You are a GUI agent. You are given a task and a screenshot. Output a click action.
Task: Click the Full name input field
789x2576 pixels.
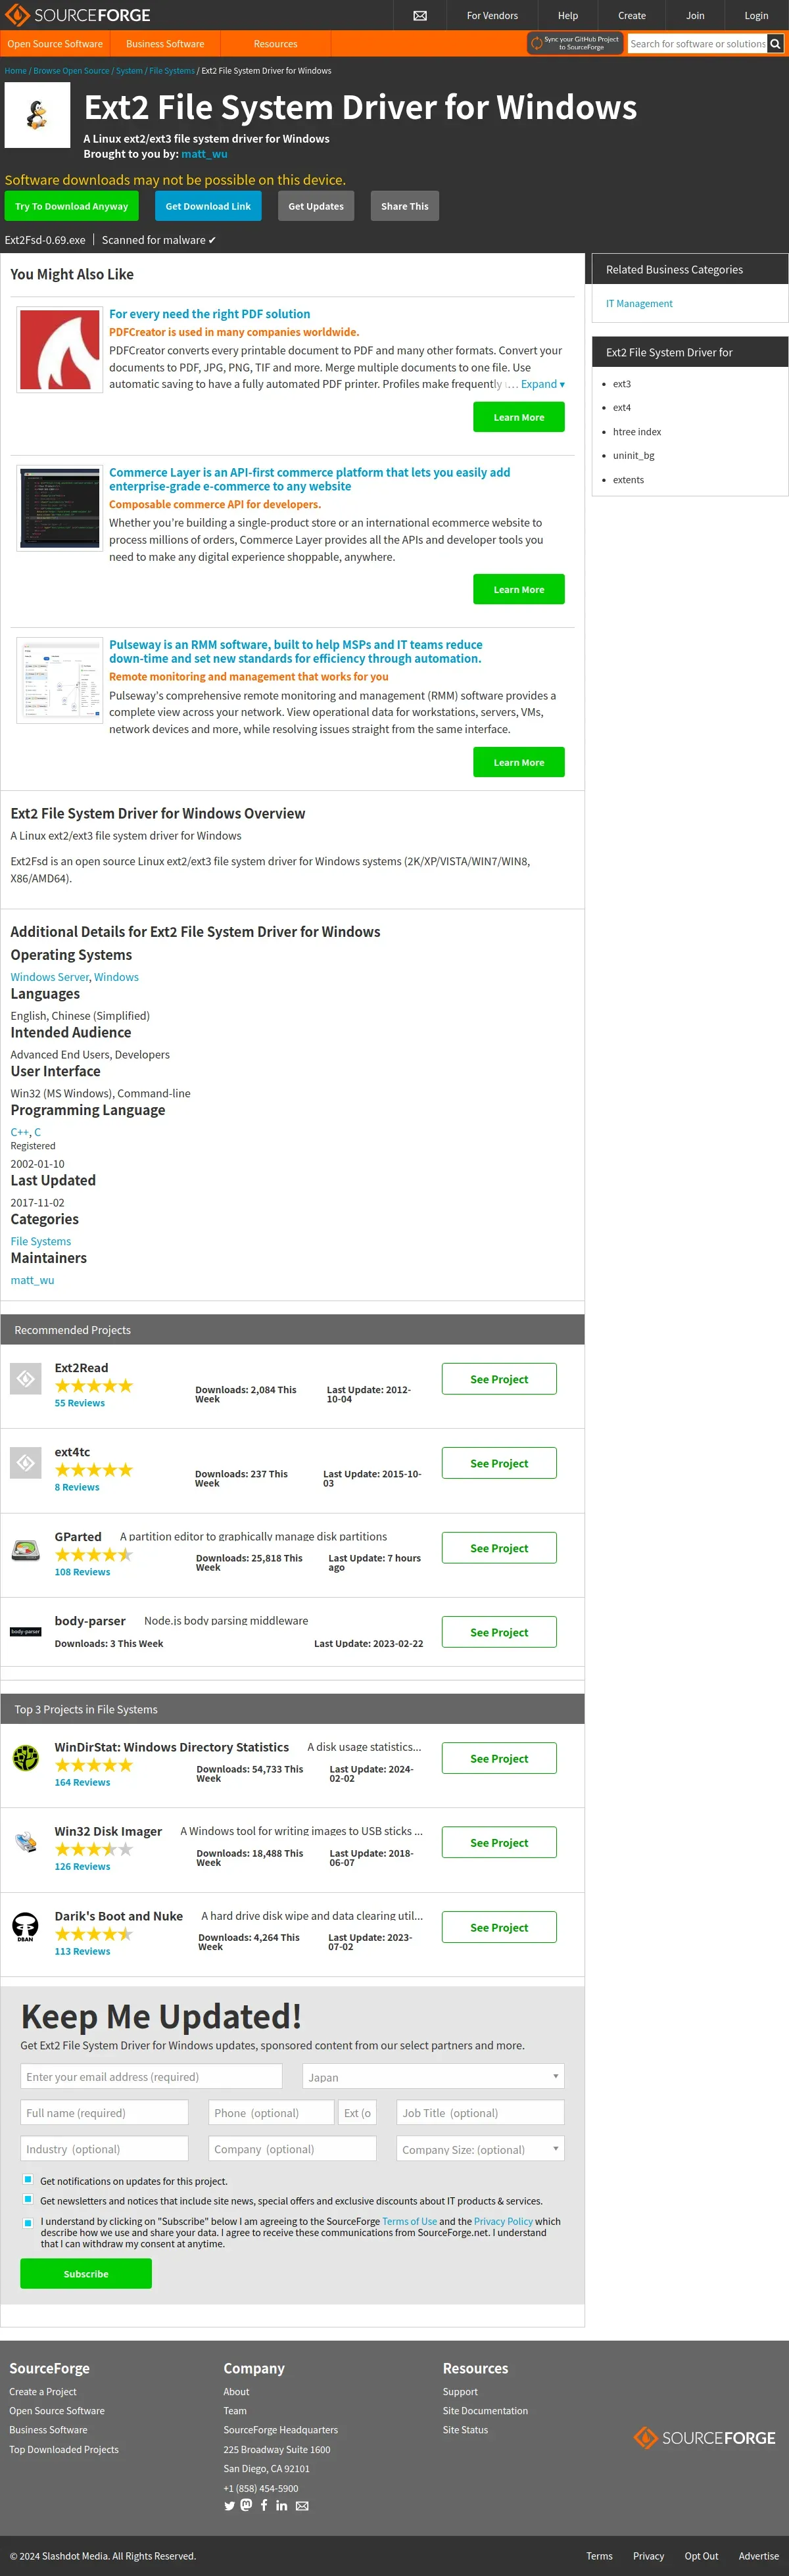(x=104, y=2112)
